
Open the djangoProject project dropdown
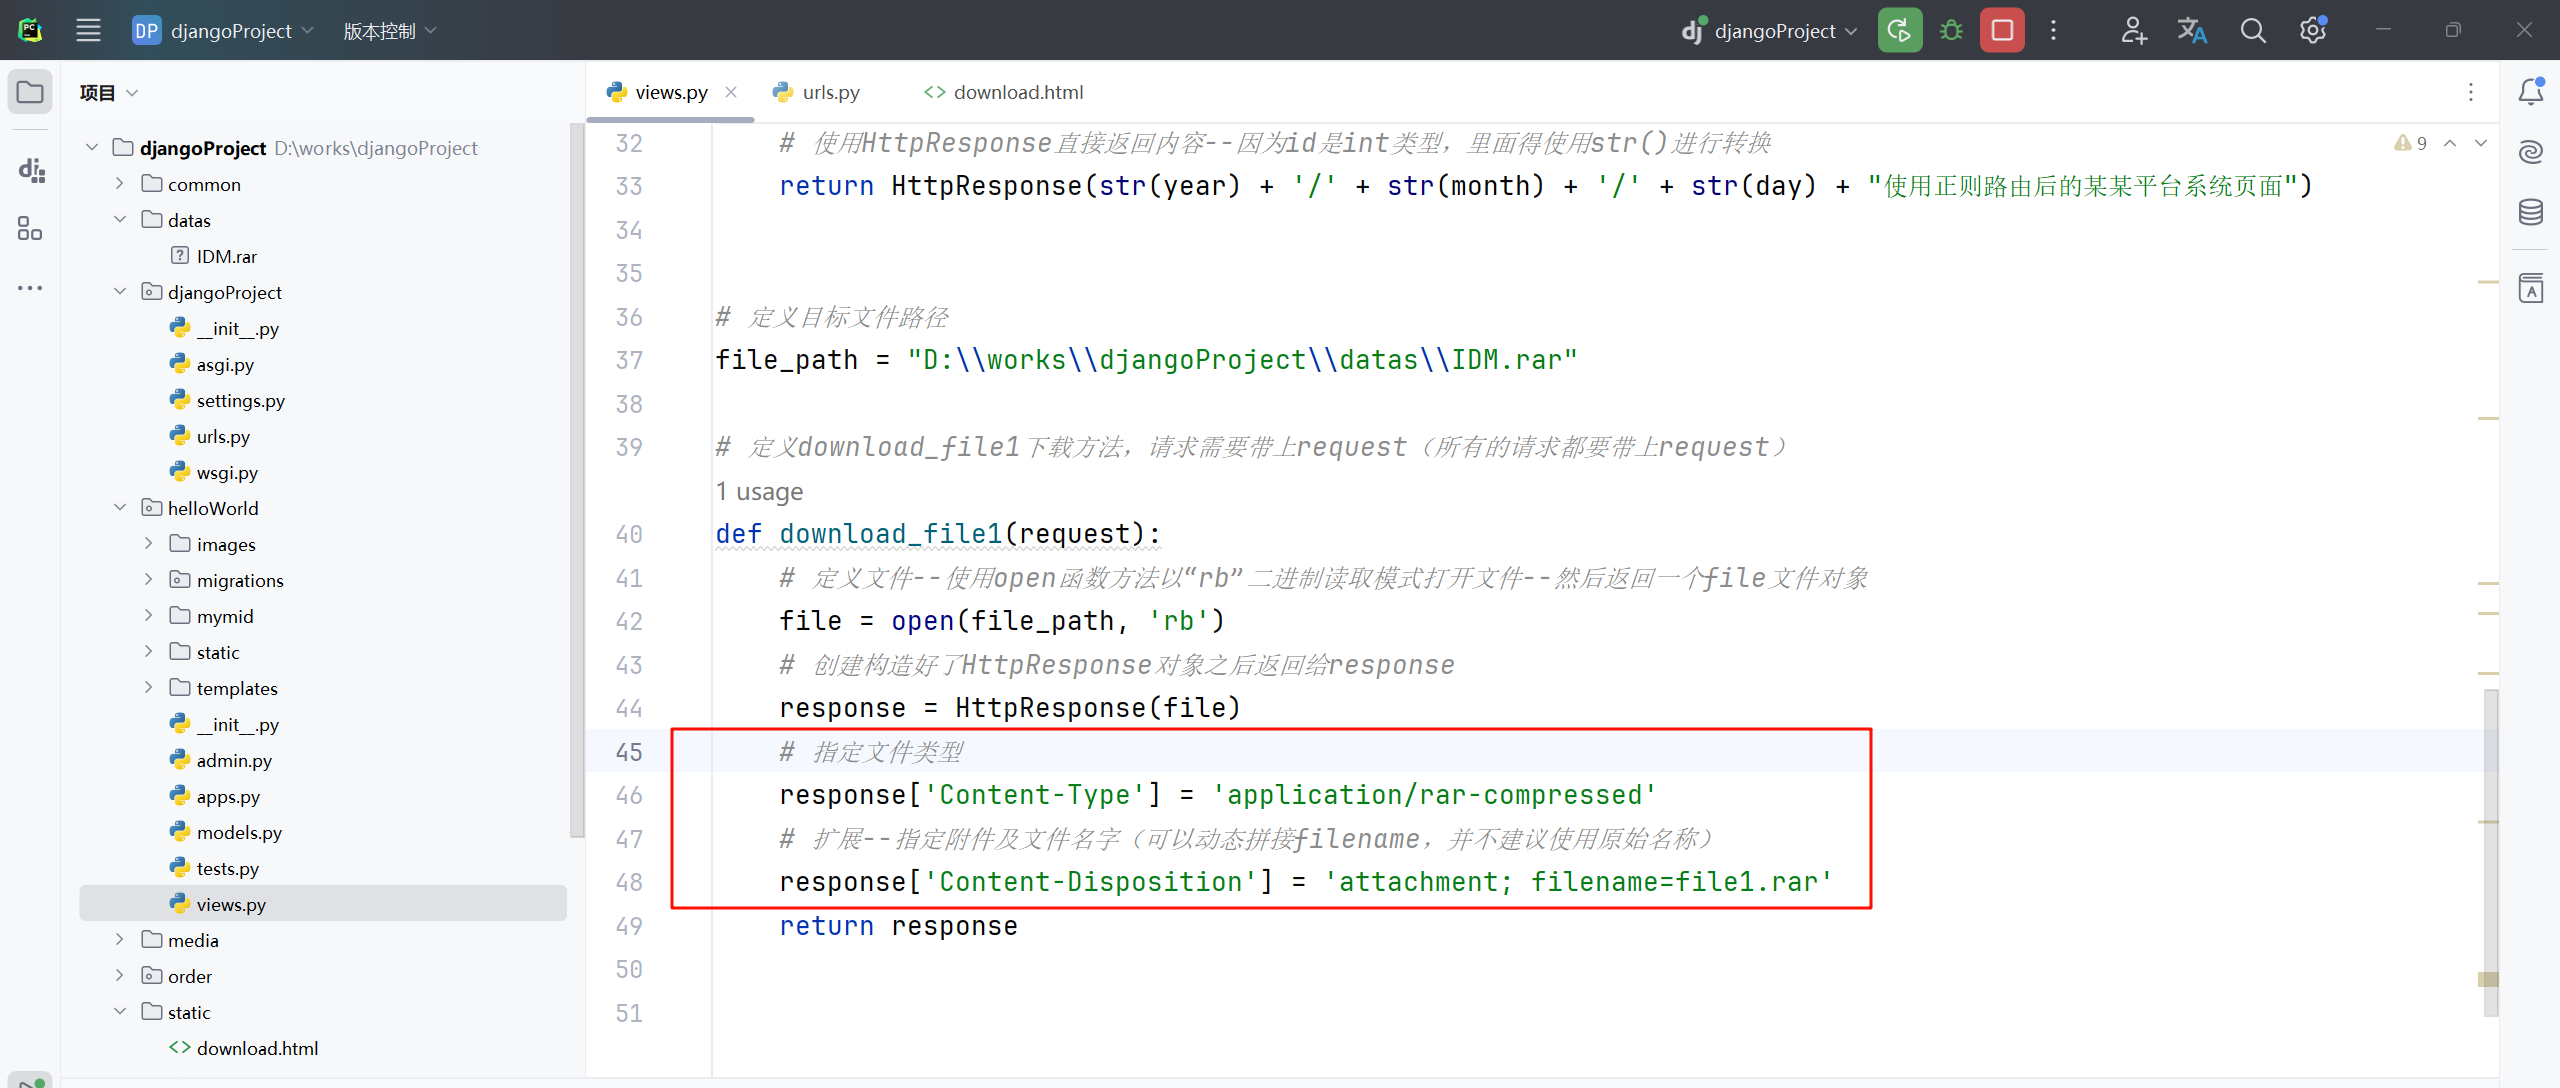[224, 30]
